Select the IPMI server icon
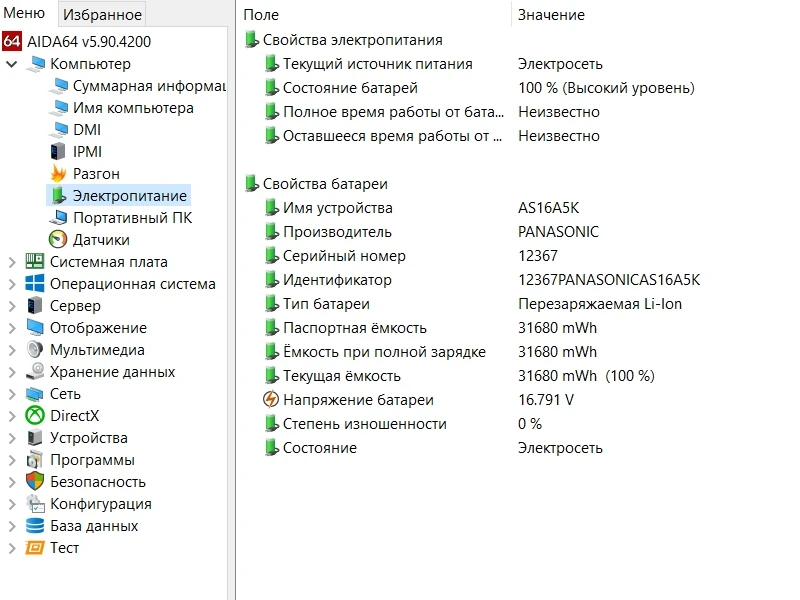Viewport: 800px width, 600px height. [58, 152]
